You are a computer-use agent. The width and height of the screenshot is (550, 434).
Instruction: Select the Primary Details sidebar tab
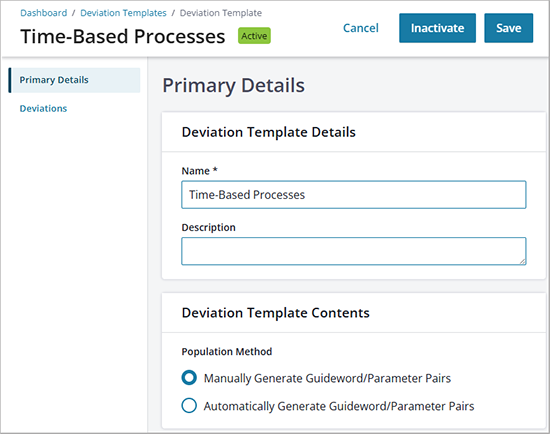coord(74,80)
